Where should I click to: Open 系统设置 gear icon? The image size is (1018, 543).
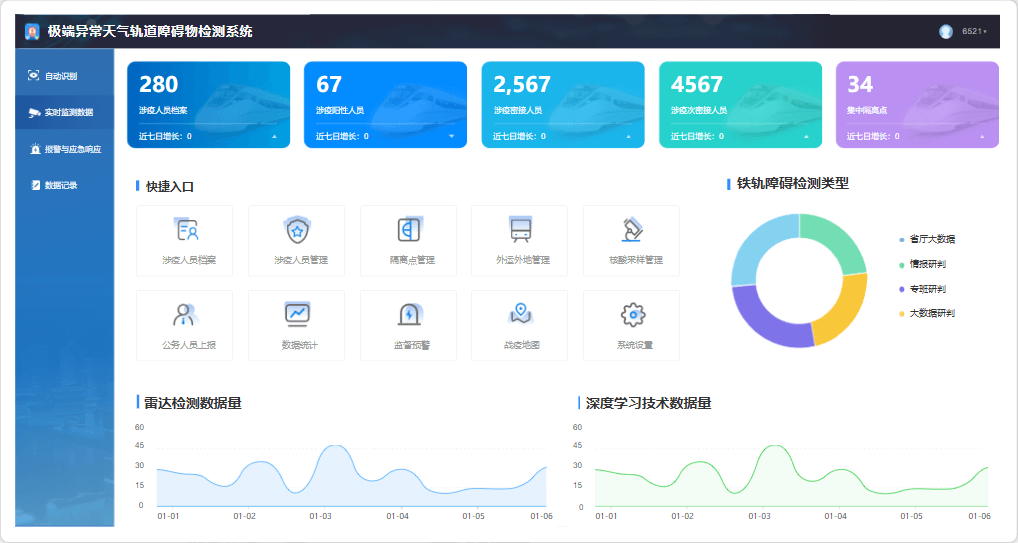pyautogui.click(x=632, y=314)
